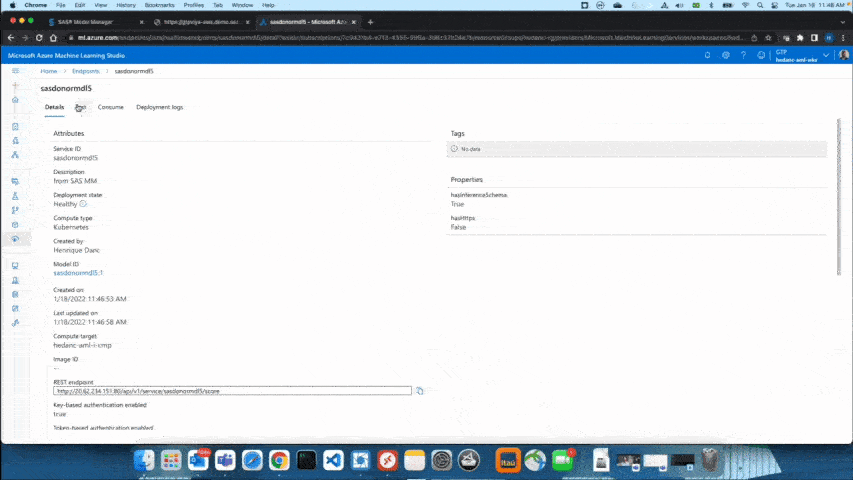This screenshot has width=853, height=480.
Task: Open the Bookmarks menu in the menu bar
Action: point(159,5)
